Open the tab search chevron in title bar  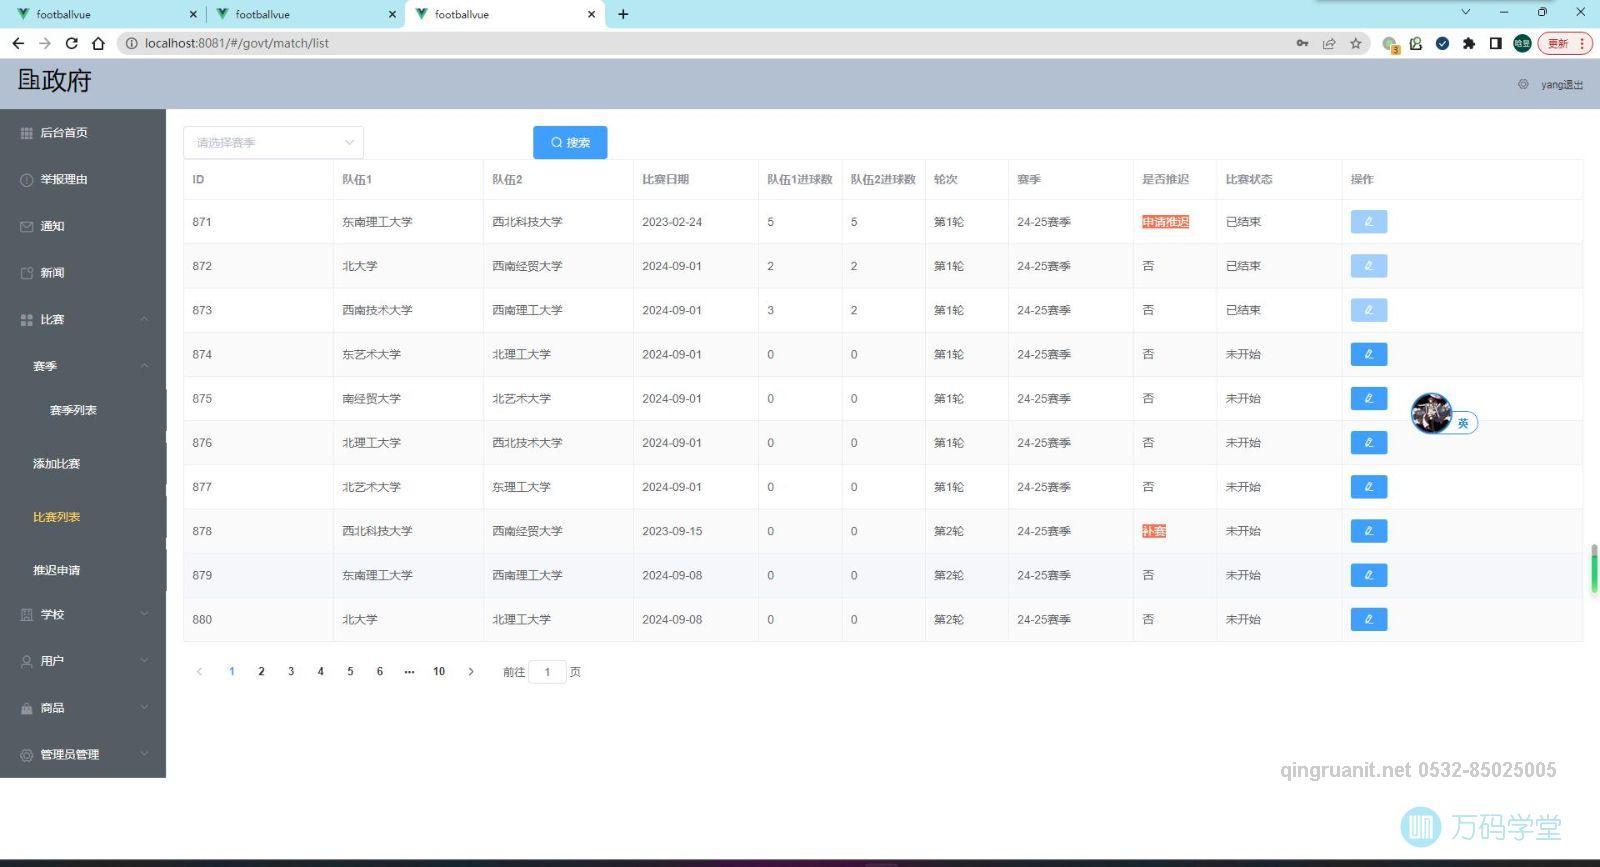(x=1466, y=12)
